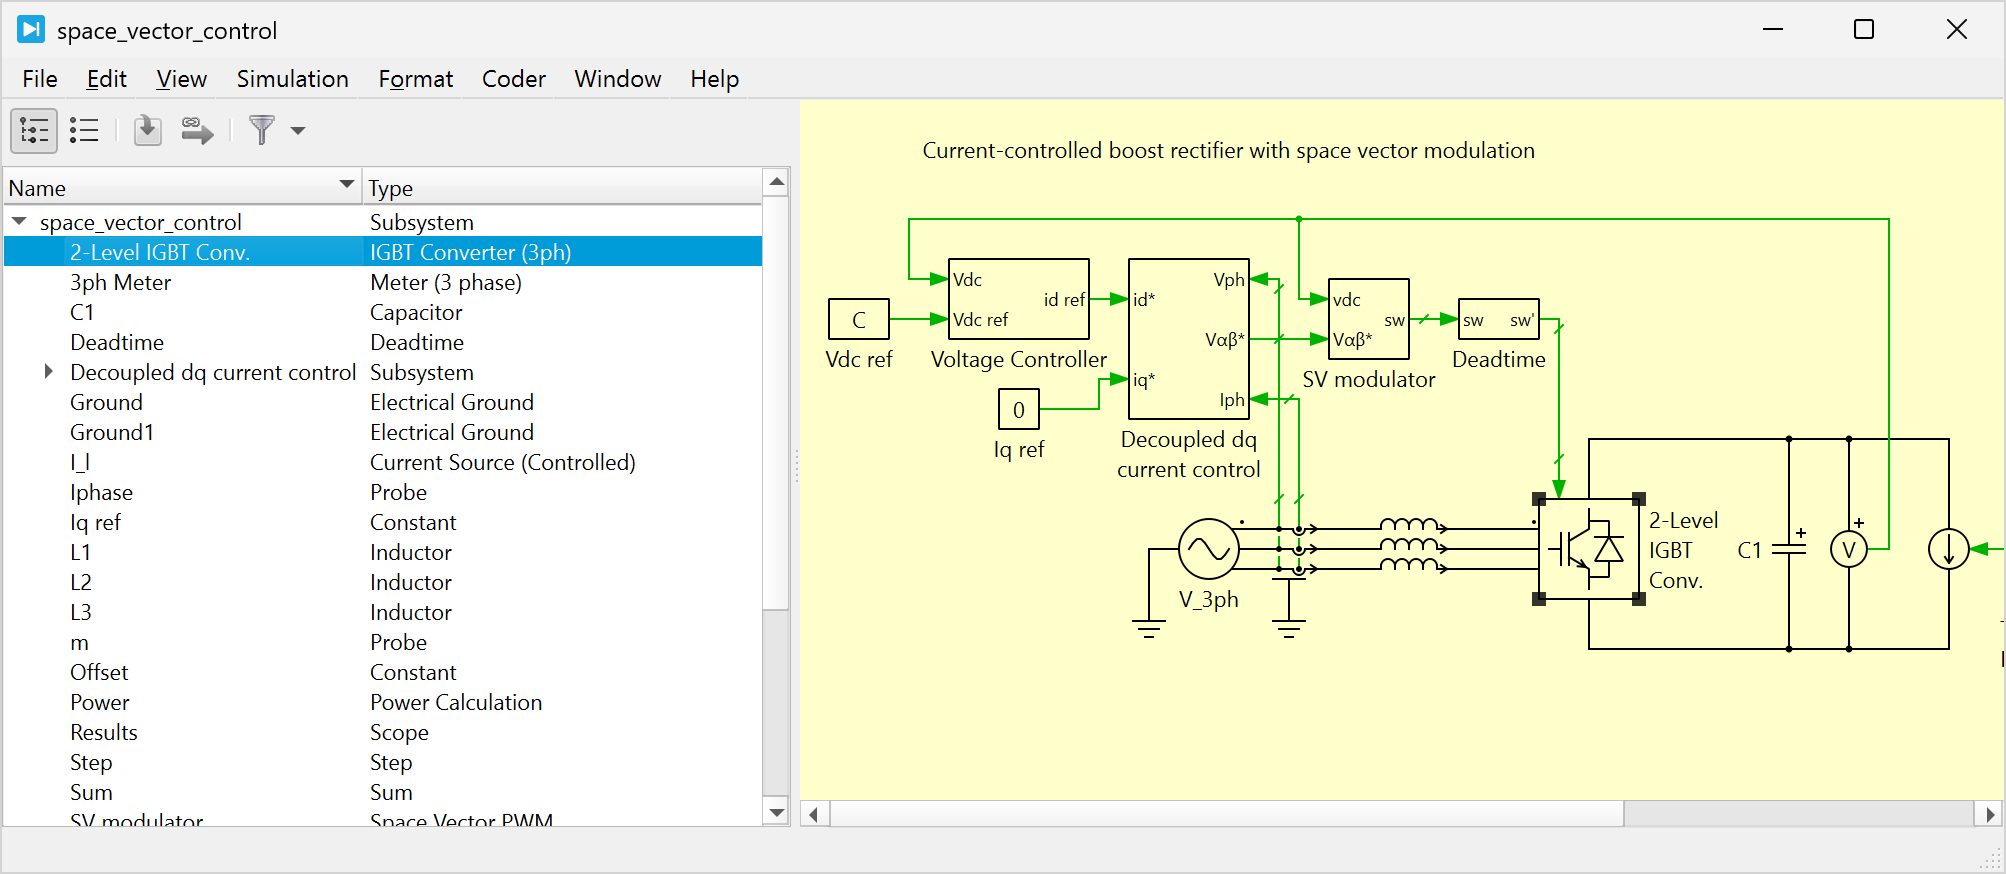This screenshot has height=874, width=2006.
Task: Open the filter options dropdown arrow
Action: pos(298,131)
